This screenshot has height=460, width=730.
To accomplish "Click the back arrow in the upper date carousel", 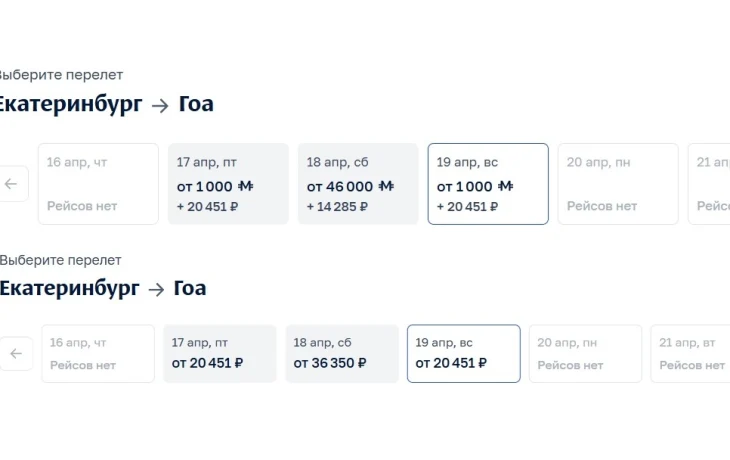I will point(12,184).
